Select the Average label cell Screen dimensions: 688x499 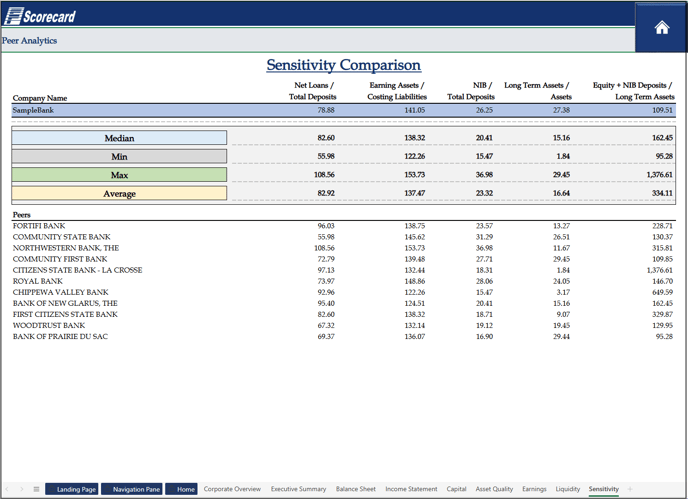119,193
